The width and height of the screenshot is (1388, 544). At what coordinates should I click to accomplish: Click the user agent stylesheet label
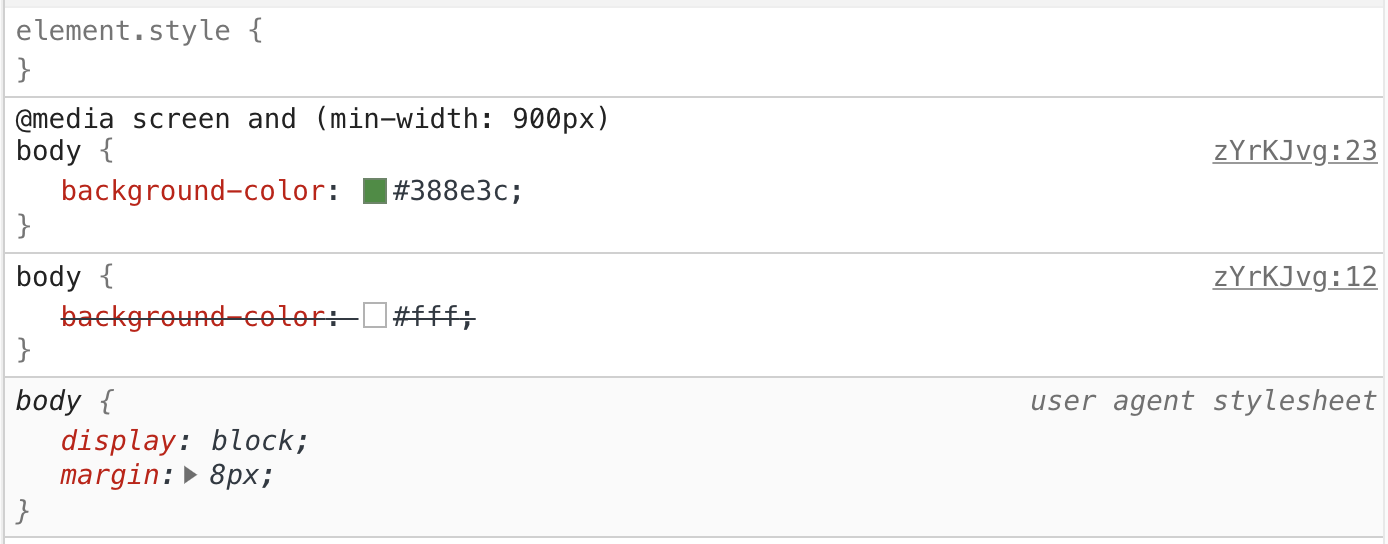pyautogui.click(x=1203, y=402)
